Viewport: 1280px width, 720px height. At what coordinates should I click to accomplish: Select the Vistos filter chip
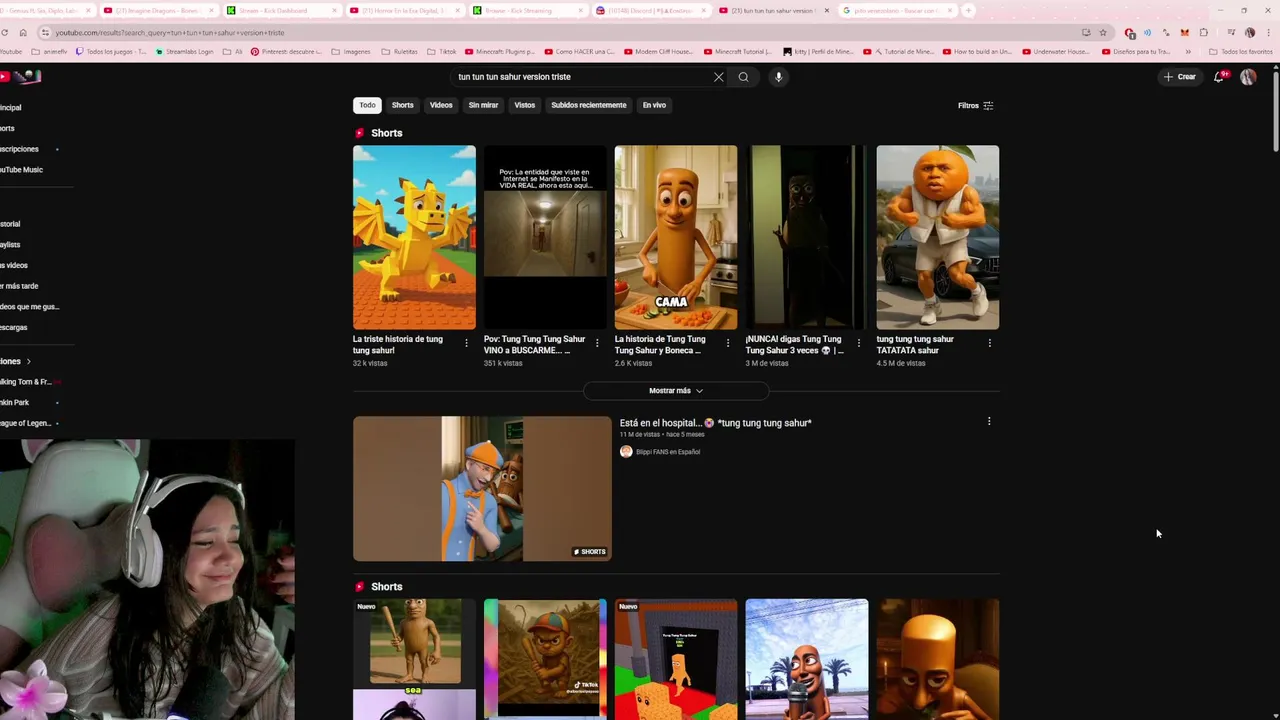click(x=524, y=105)
